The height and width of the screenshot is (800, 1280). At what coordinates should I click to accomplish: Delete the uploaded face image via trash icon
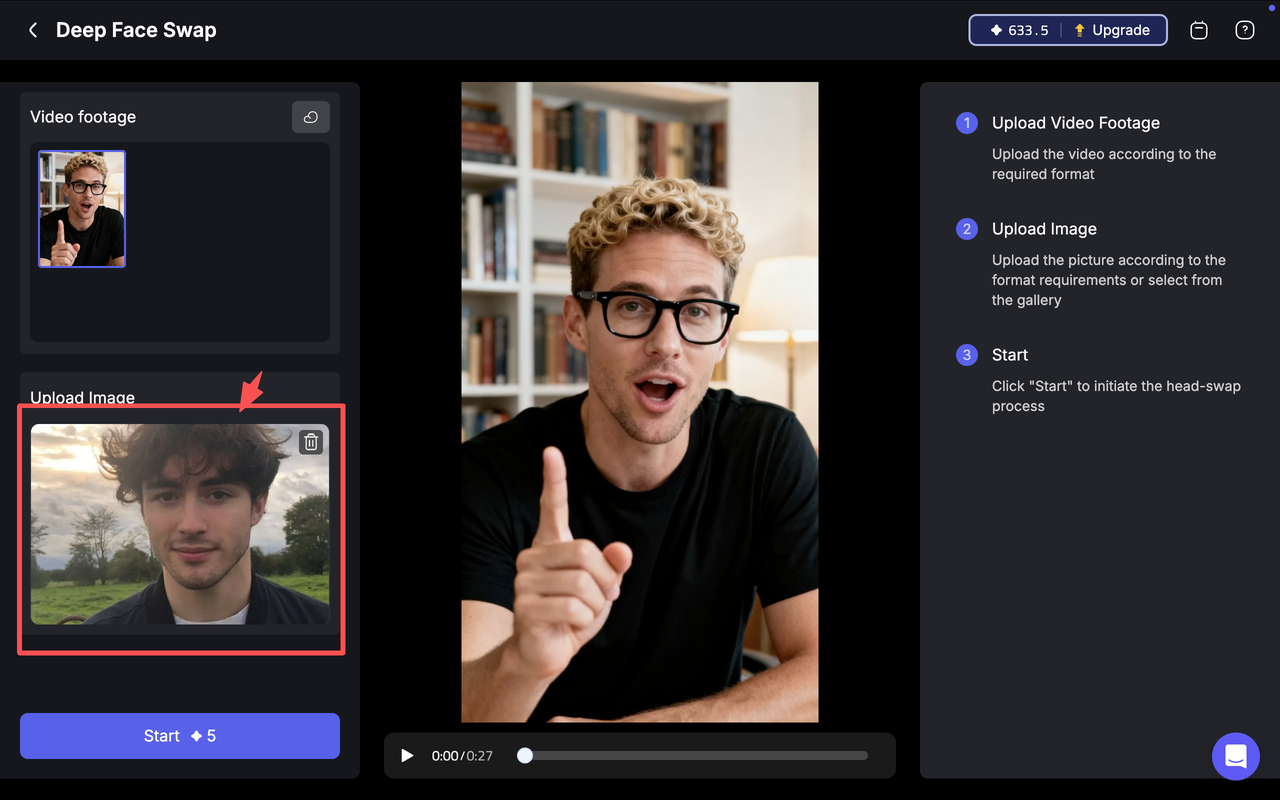(x=311, y=441)
